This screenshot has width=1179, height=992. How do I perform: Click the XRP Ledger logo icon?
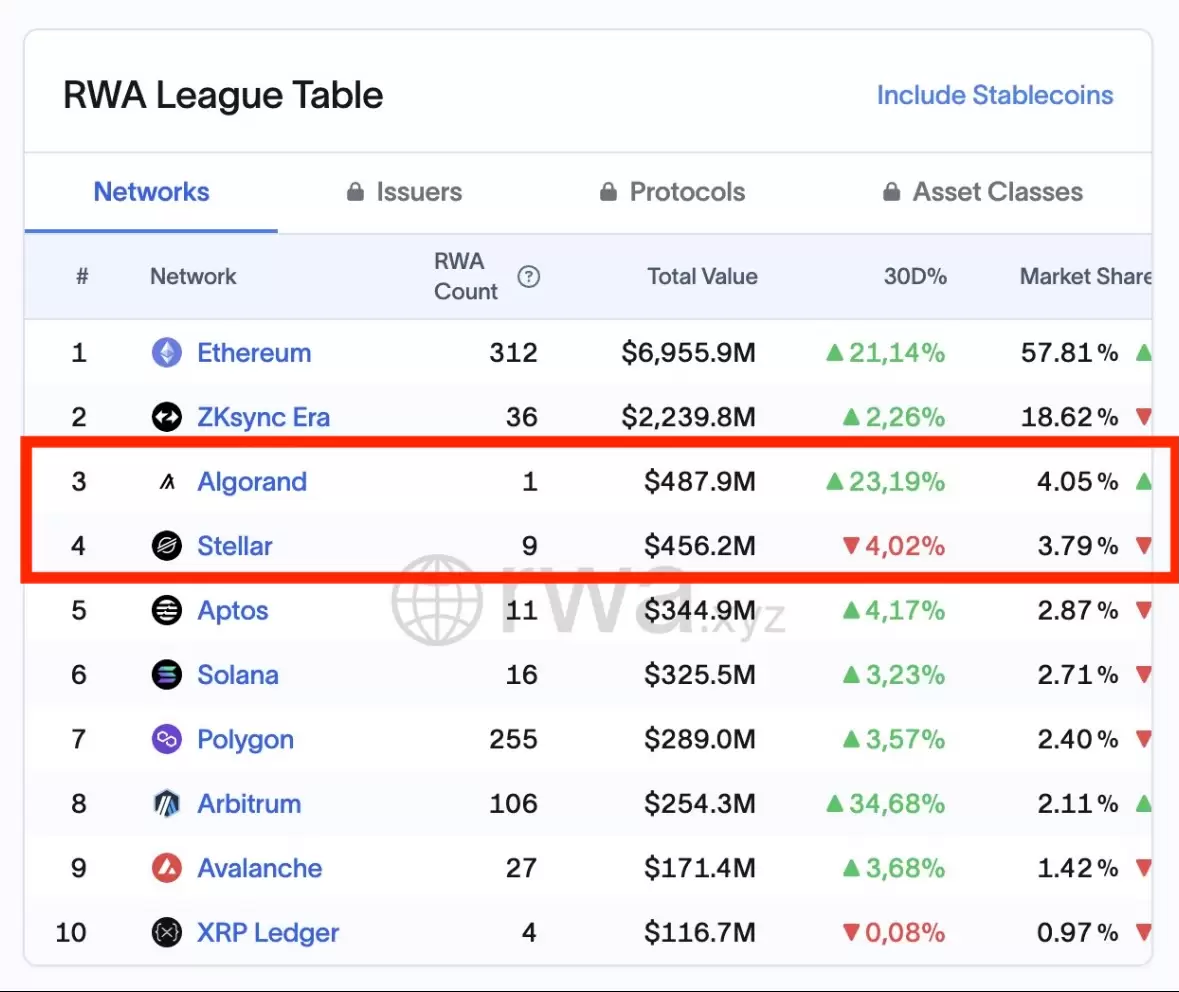coord(167,933)
